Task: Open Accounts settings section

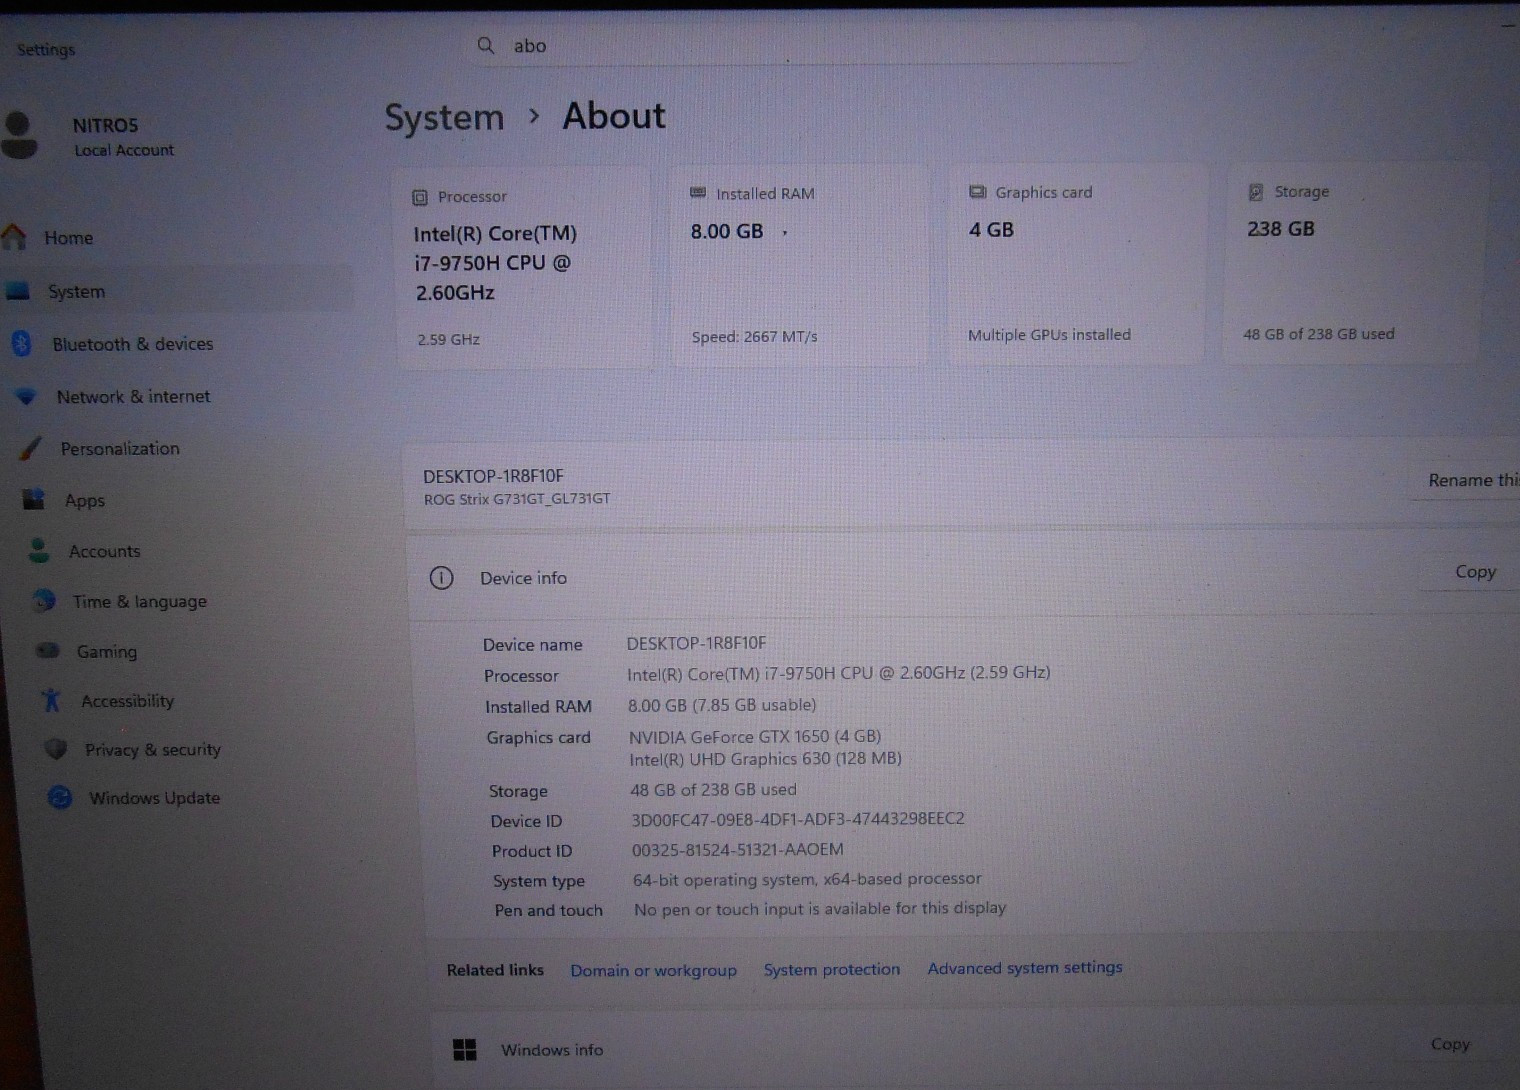Action: 105,551
